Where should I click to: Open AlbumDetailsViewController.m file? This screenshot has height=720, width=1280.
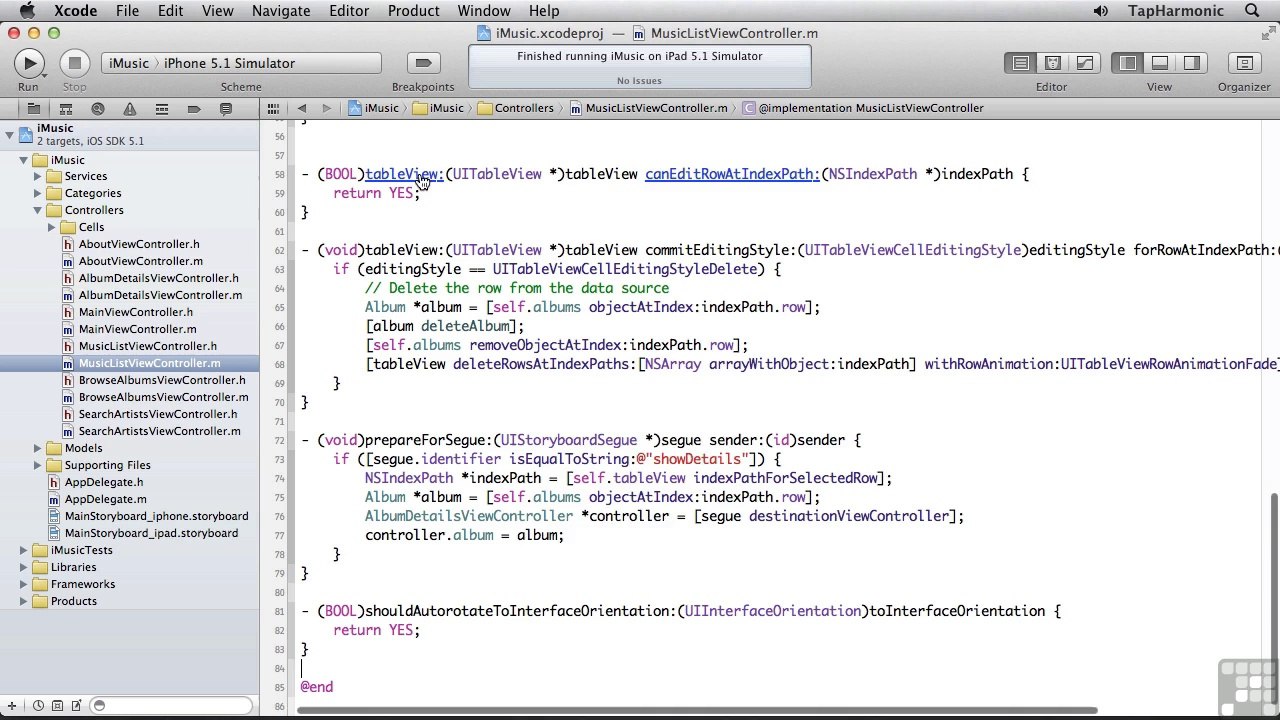pos(160,295)
